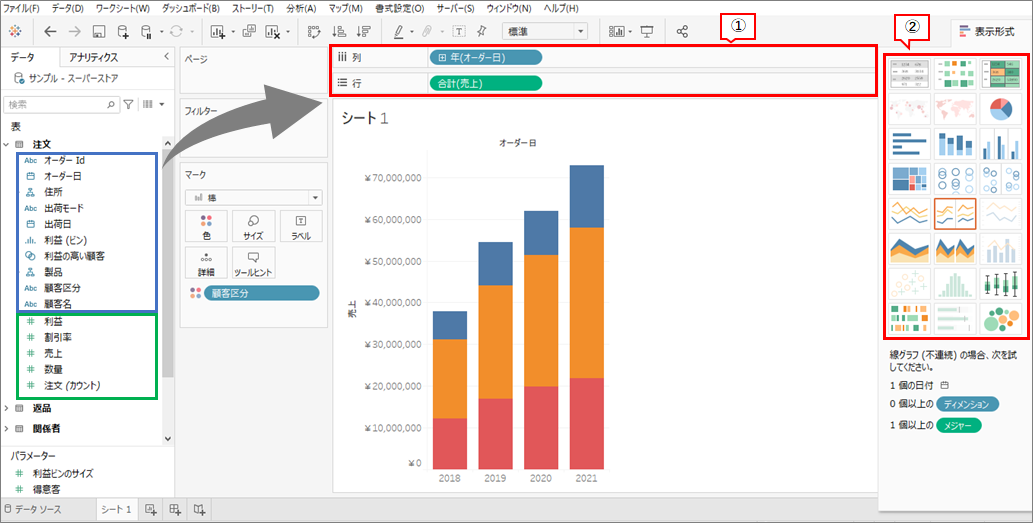Choose the packed bubbles chart type
The height and width of the screenshot is (523, 1033).
1000,319
